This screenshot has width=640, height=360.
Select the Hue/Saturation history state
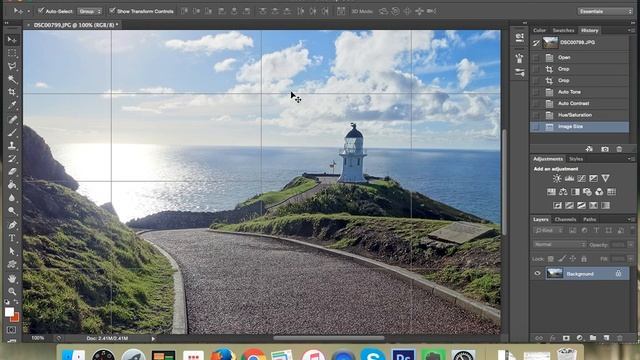579,115
